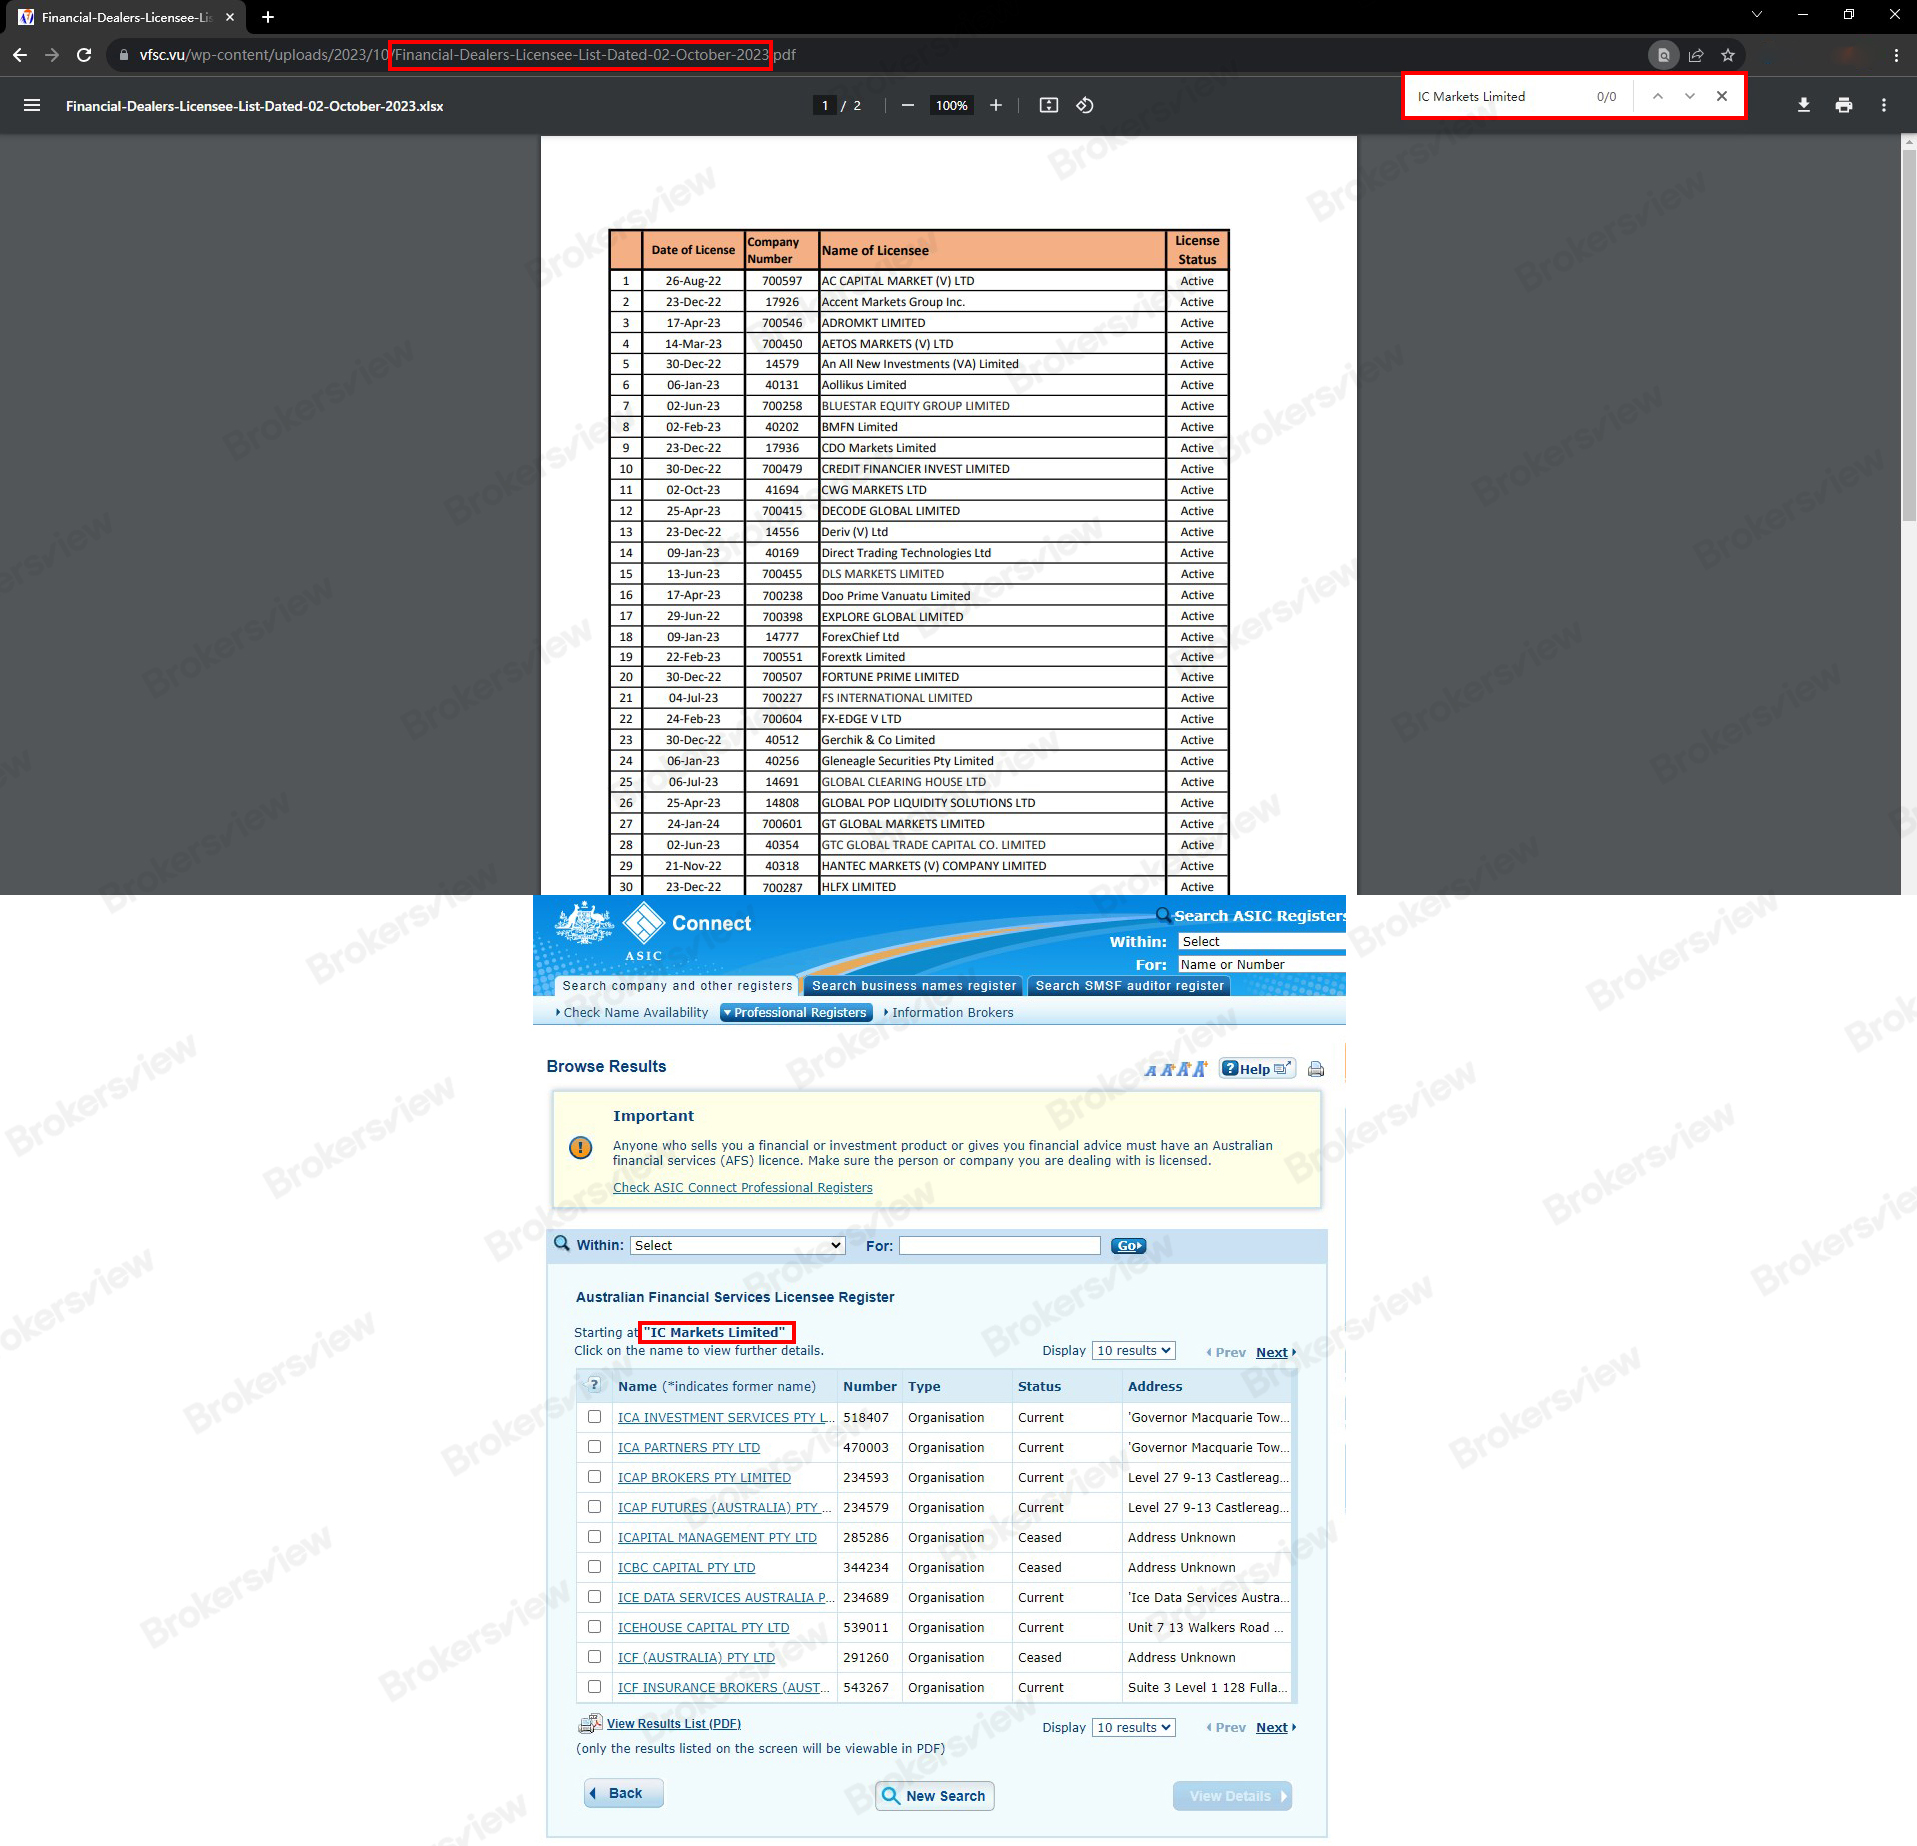Zoom in on the PDF document

(x=995, y=105)
